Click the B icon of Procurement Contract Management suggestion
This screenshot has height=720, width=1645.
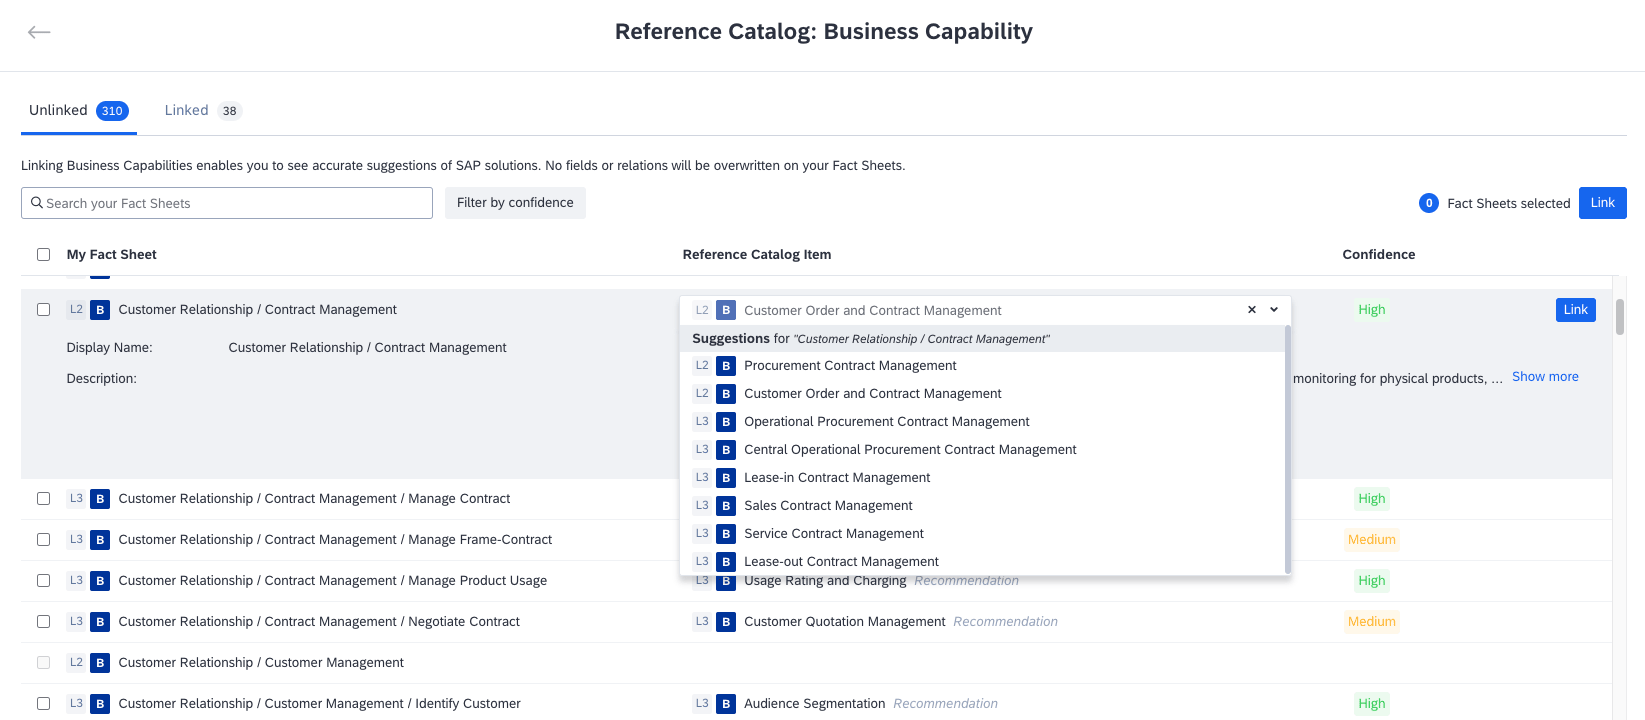[726, 366]
